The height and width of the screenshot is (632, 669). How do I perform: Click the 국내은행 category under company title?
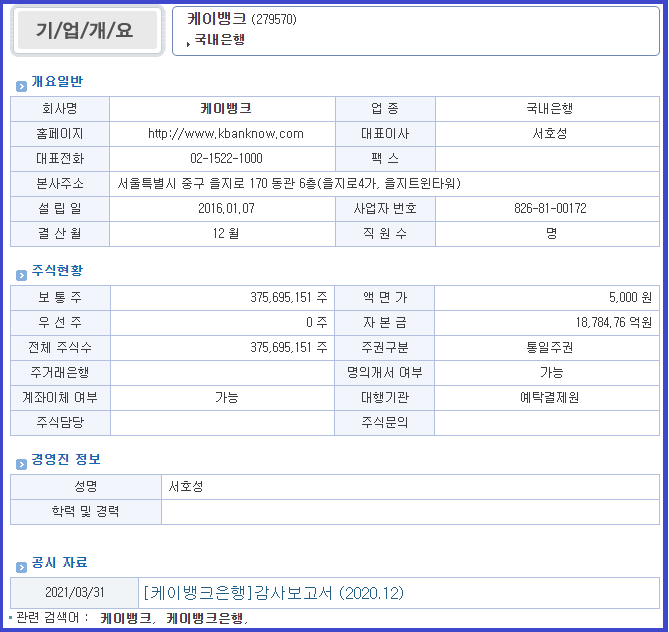click(x=219, y=39)
